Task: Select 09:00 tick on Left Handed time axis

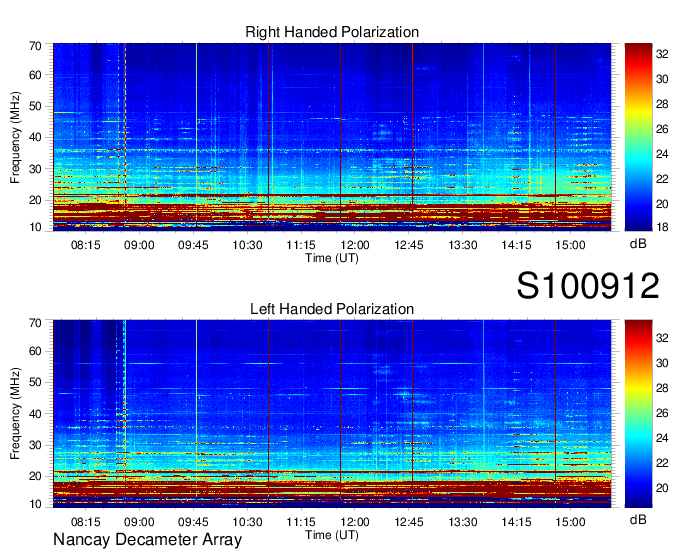Action: [139, 522]
